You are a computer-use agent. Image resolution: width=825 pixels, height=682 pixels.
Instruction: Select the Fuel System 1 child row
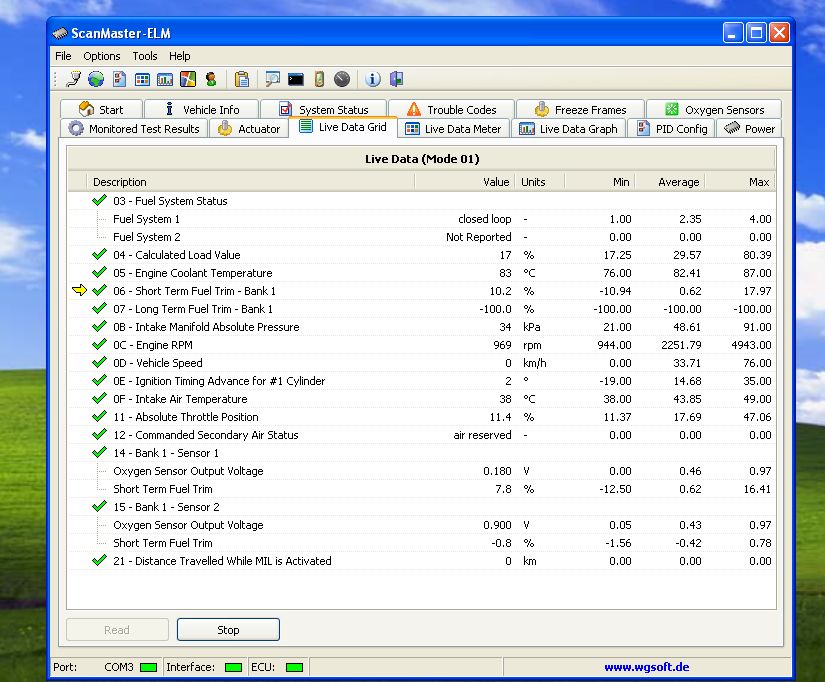coord(421,219)
